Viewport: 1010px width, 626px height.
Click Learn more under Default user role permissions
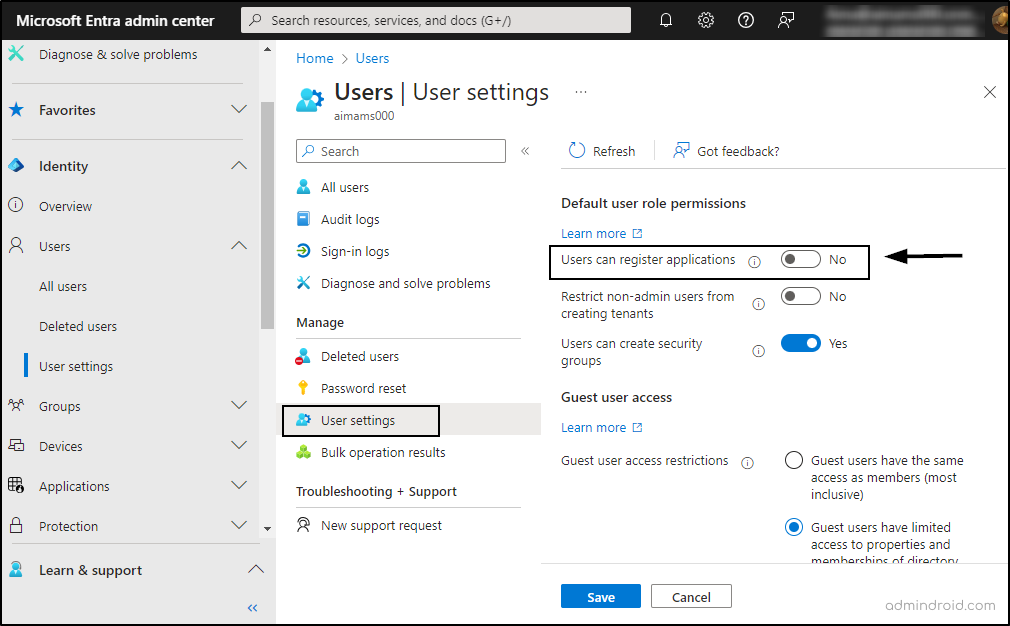click(594, 234)
